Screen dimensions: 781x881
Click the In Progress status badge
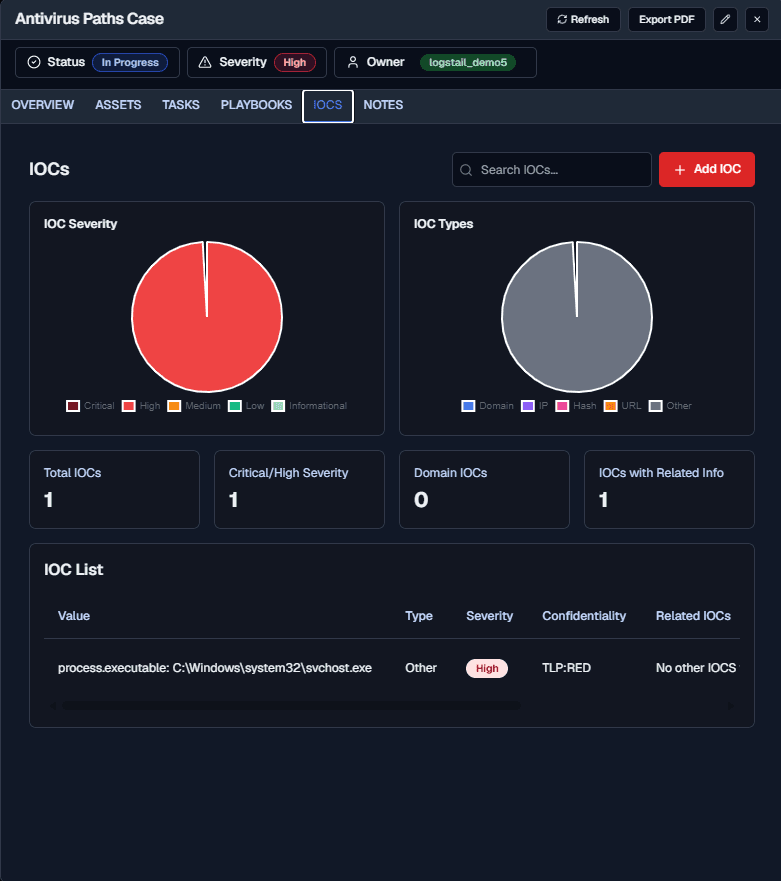[130, 62]
